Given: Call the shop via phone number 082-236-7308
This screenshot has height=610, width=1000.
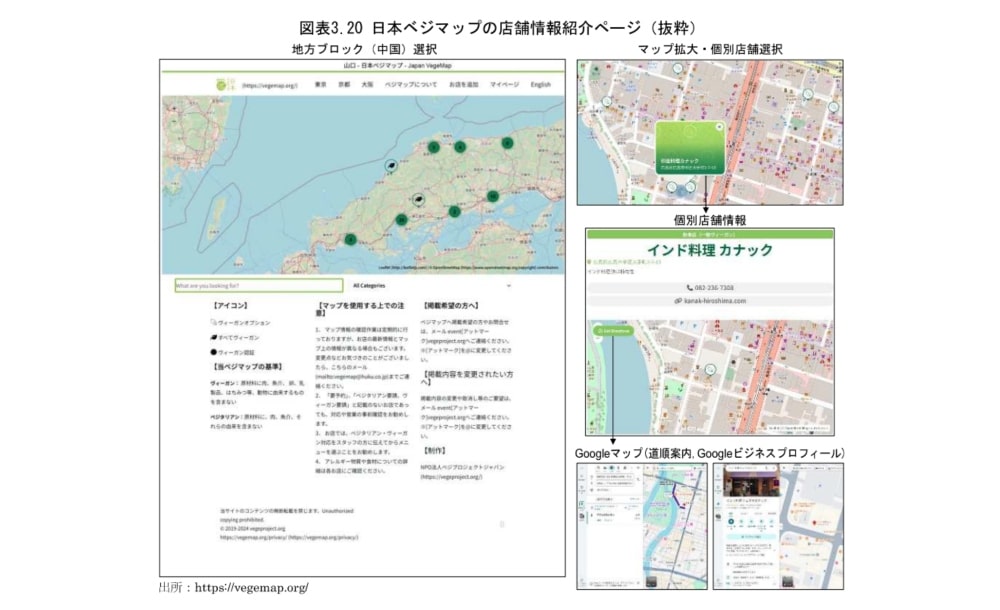Looking at the screenshot, I should point(710,288).
